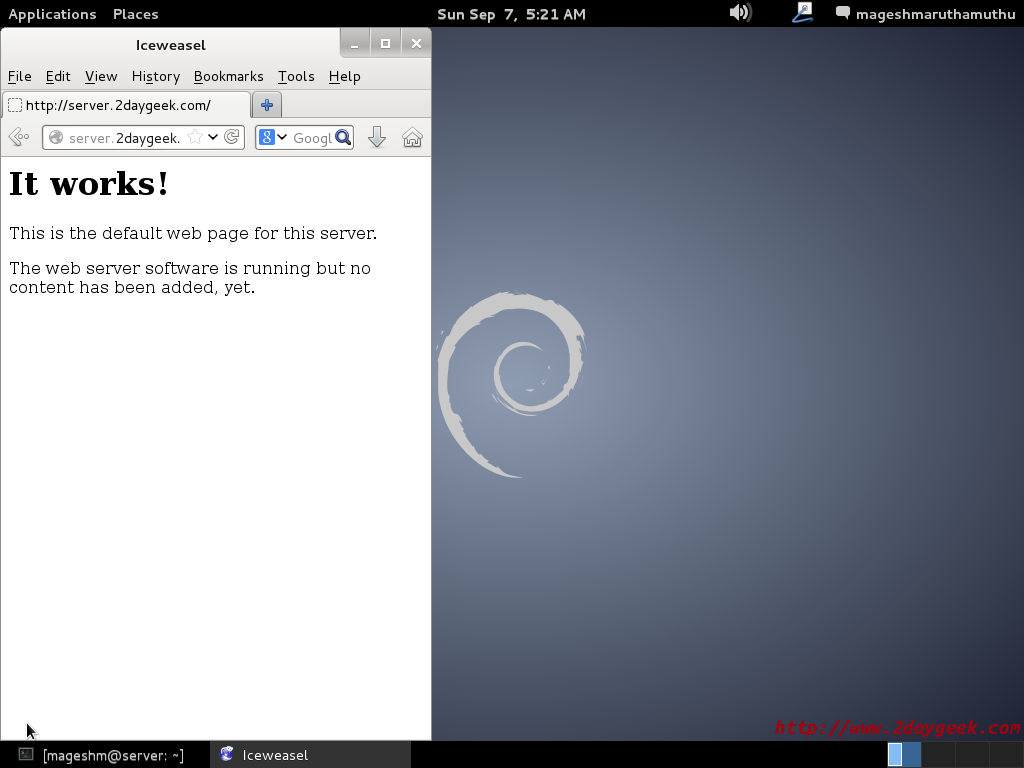Switch to the mageshm@server terminal window
Viewport: 1024px width, 768px height.
coord(105,755)
